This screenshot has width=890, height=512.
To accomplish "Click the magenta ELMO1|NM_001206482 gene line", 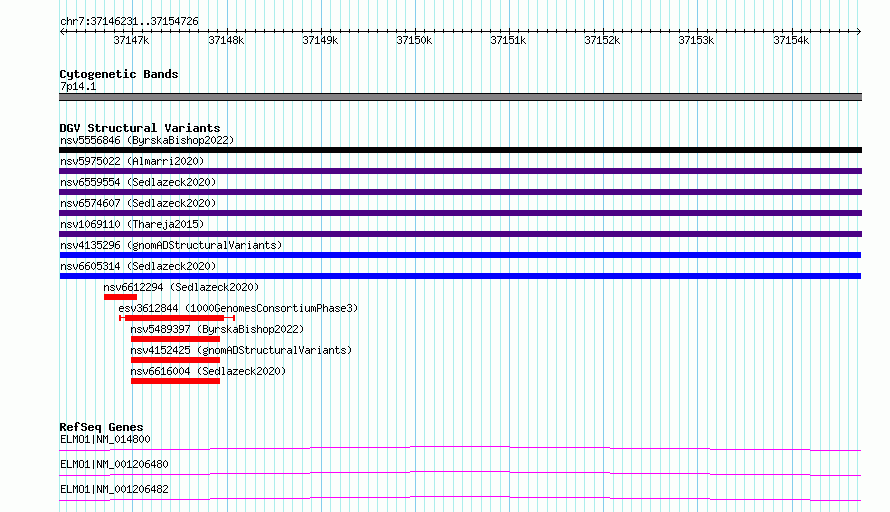I will tap(460, 498).
